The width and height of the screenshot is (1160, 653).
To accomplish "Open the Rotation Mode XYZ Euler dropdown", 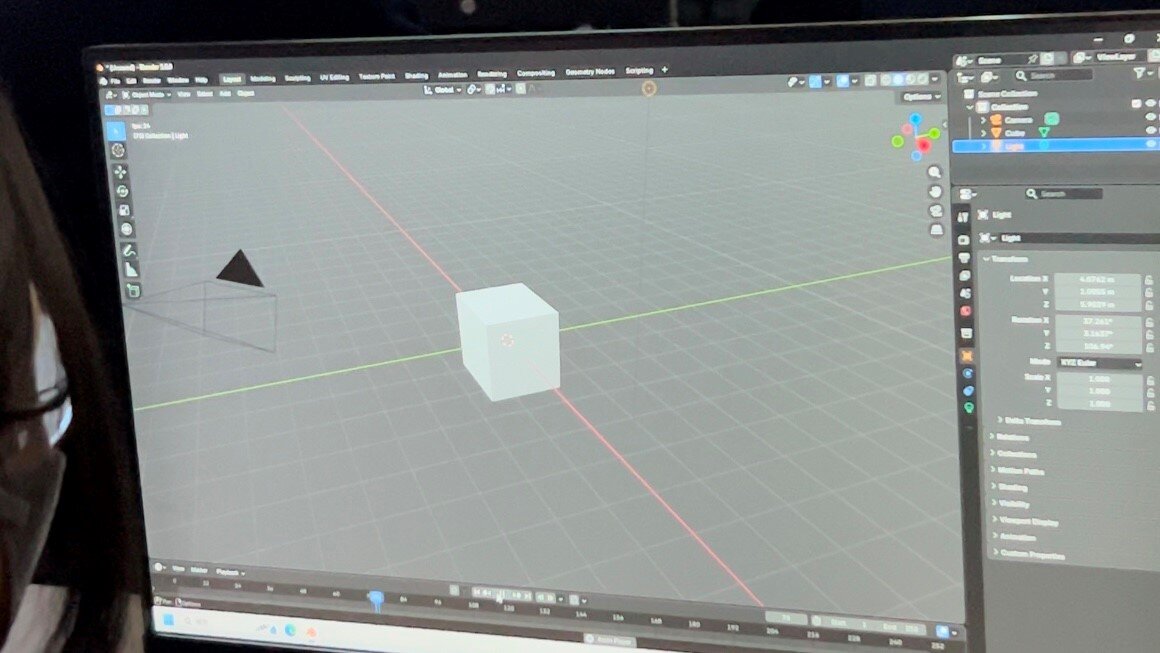I will [1098, 363].
